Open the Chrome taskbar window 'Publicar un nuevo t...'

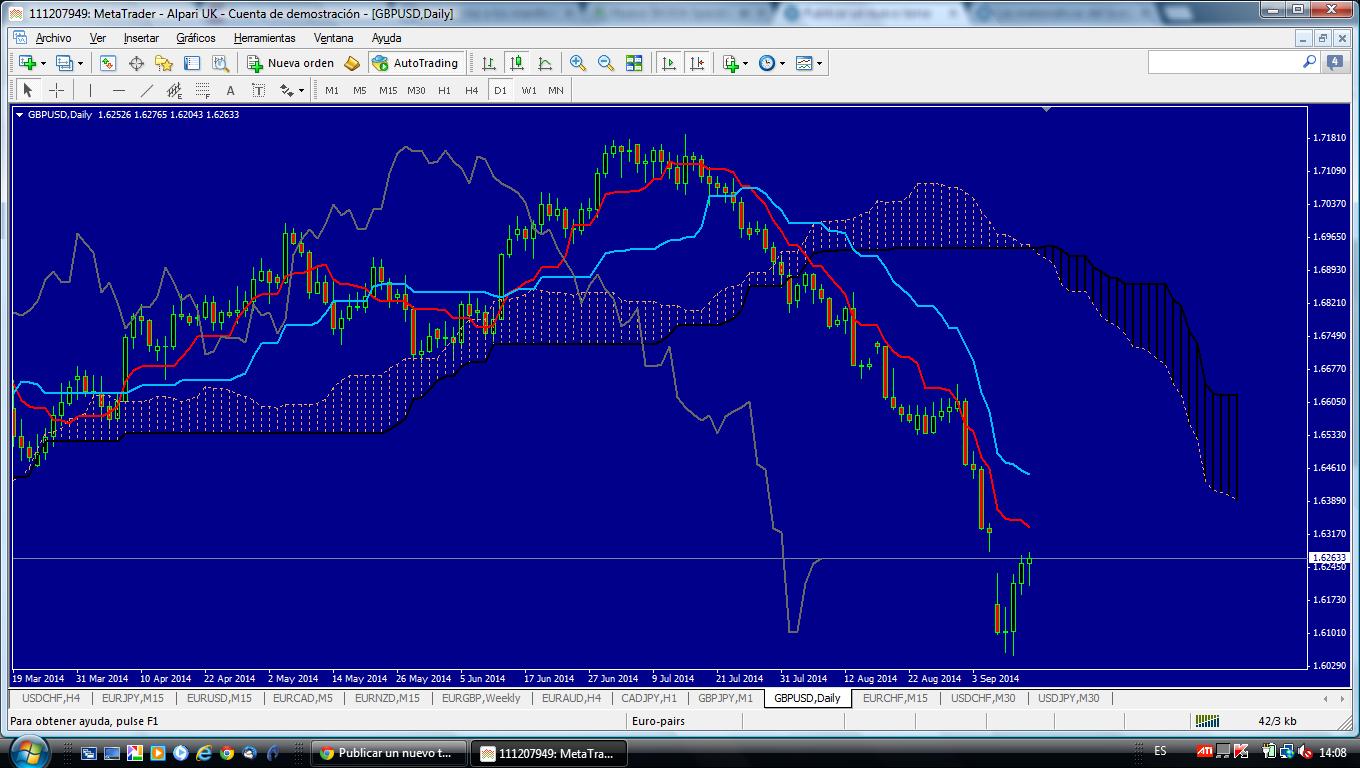click(x=387, y=753)
